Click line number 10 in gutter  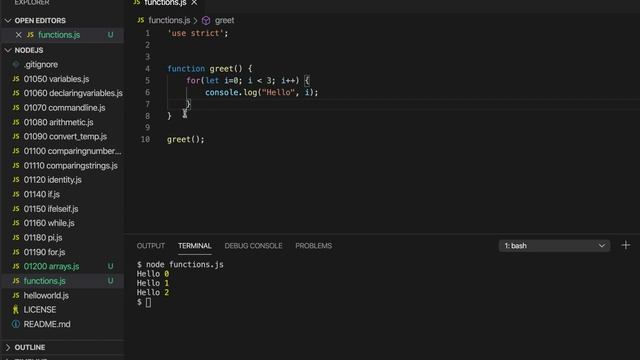click(x=145, y=139)
